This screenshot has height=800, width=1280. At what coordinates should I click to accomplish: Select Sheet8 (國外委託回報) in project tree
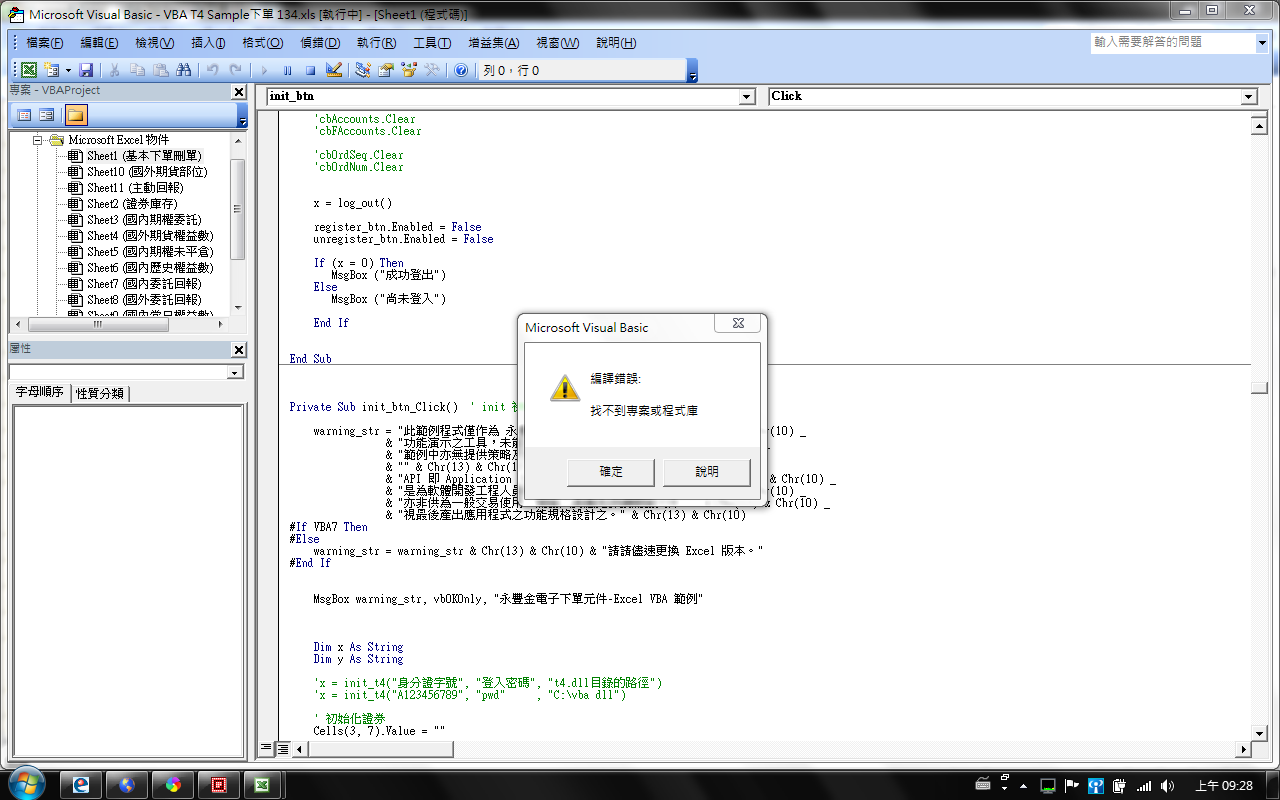pos(144,300)
